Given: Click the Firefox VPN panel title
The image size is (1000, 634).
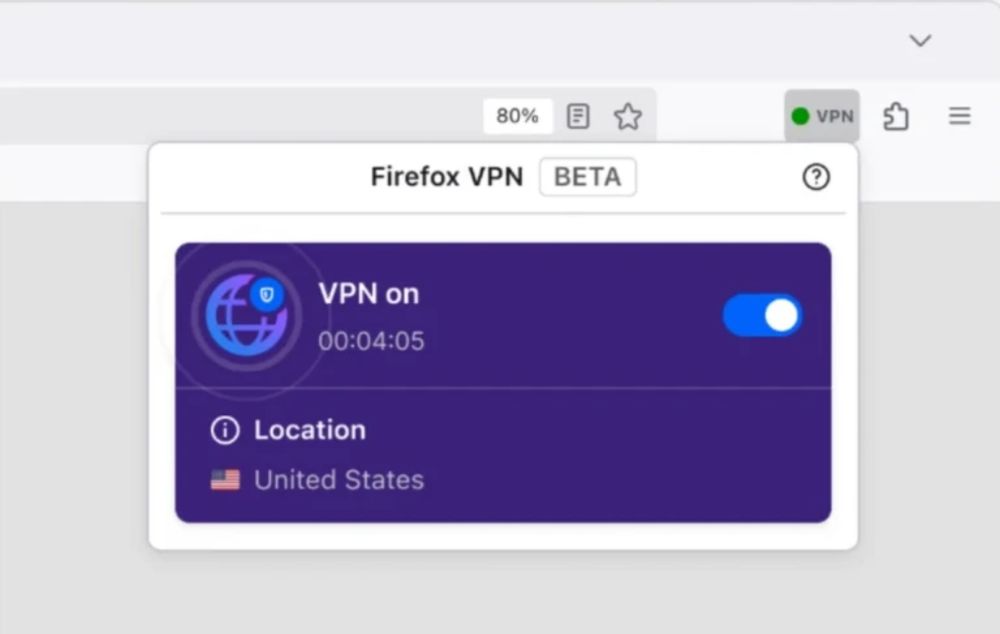Looking at the screenshot, I should [x=446, y=177].
